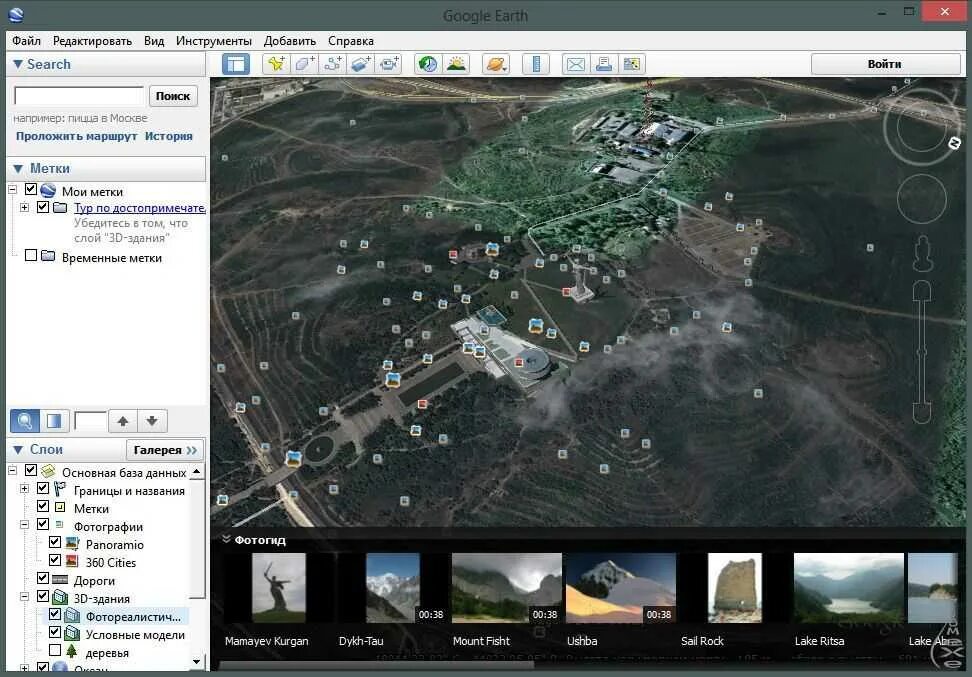
Task: Collapse the Слои panel triangle
Action: click(17, 449)
